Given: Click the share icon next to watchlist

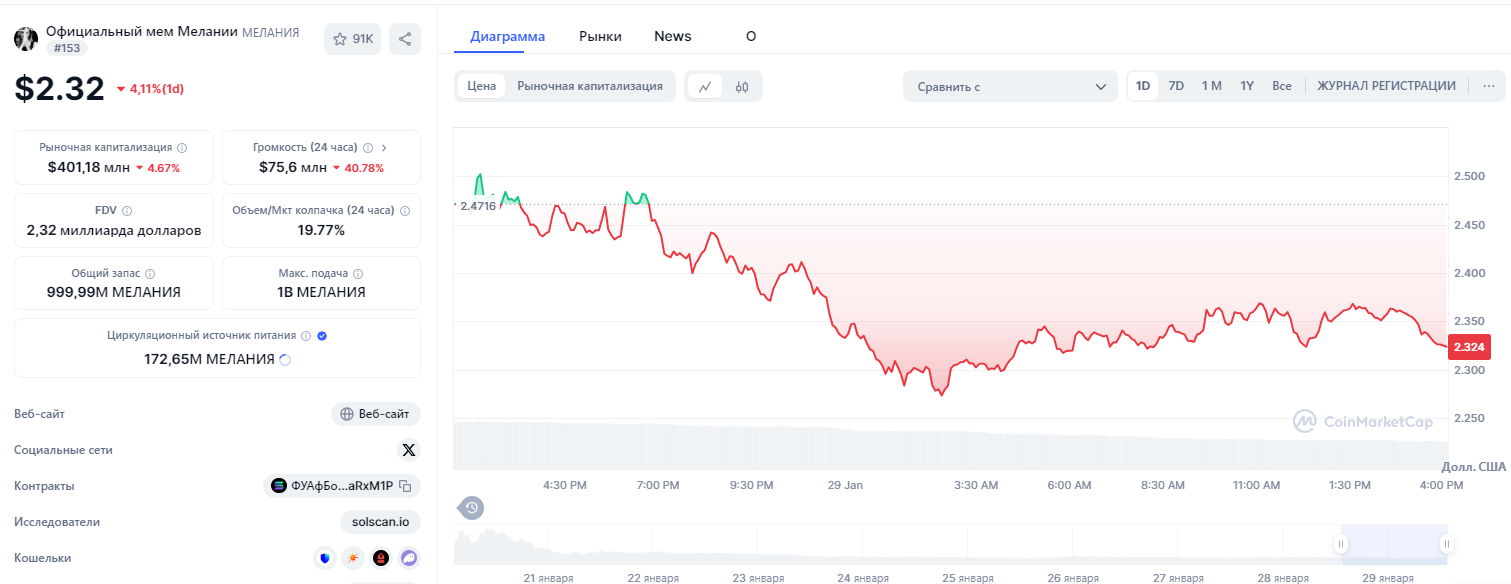Looking at the screenshot, I should 405,39.
